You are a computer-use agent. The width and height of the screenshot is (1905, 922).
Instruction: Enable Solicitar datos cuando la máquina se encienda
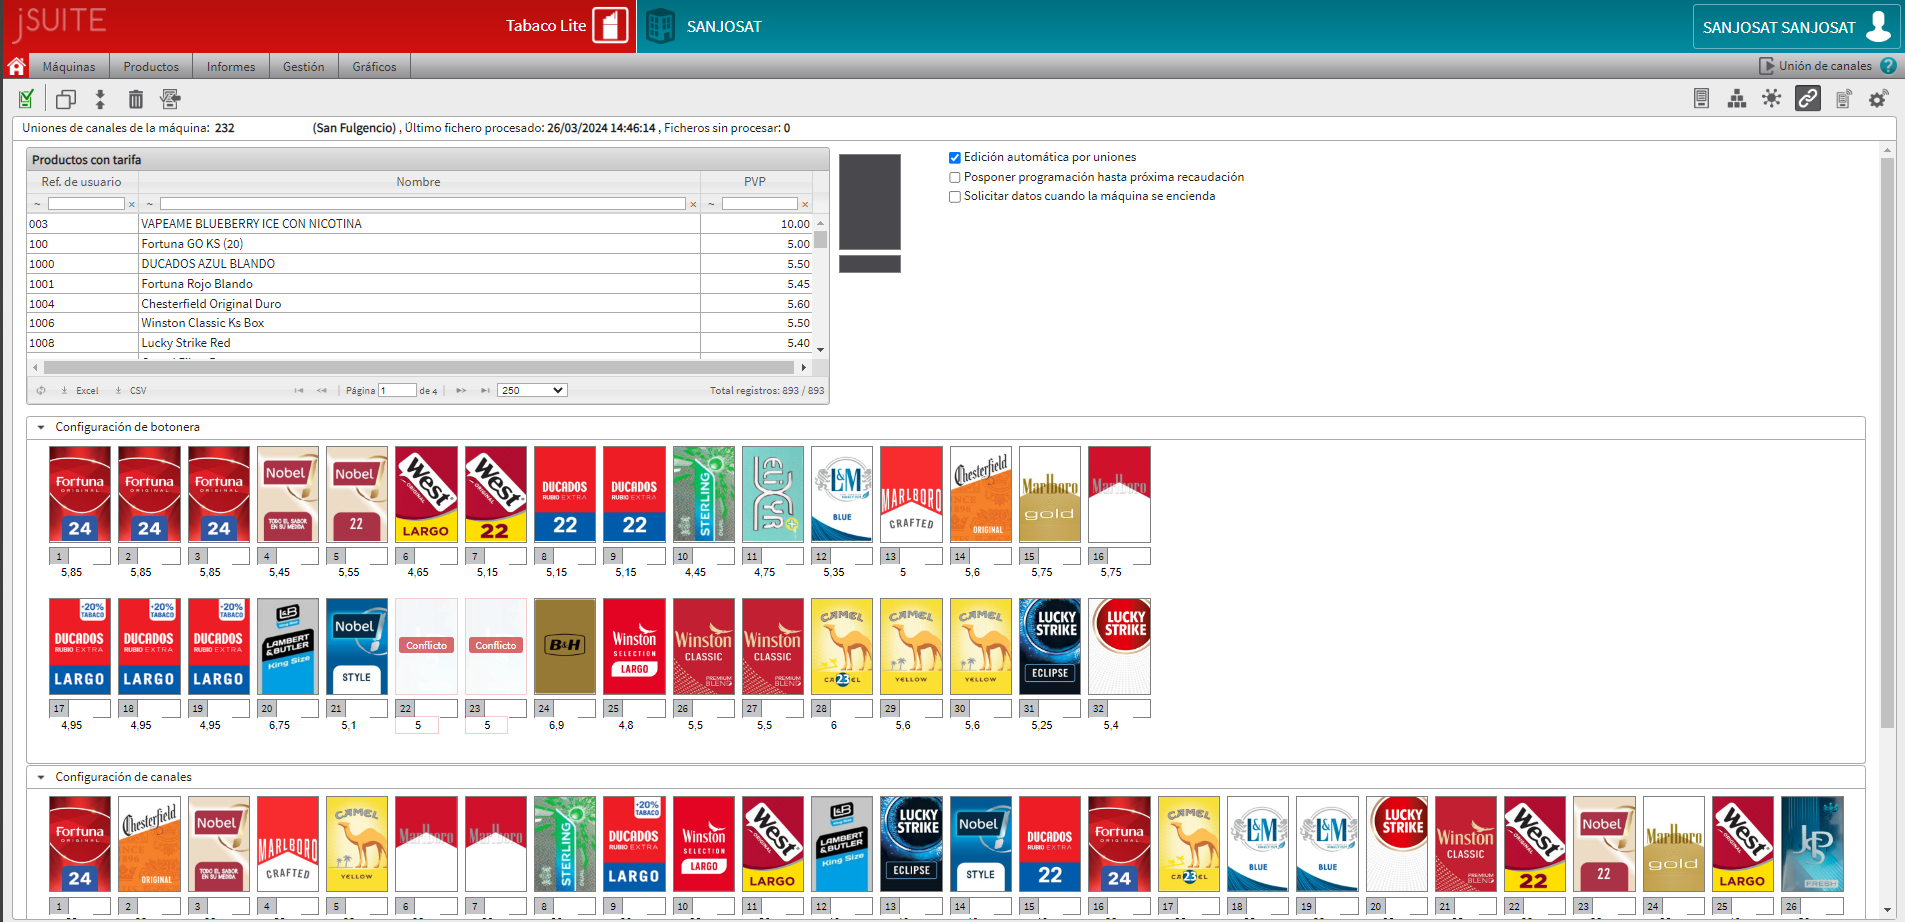pyautogui.click(x=954, y=196)
